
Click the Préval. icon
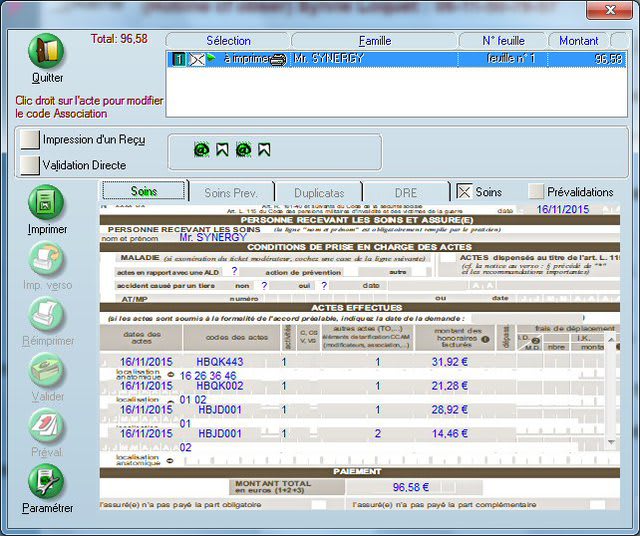(46, 426)
